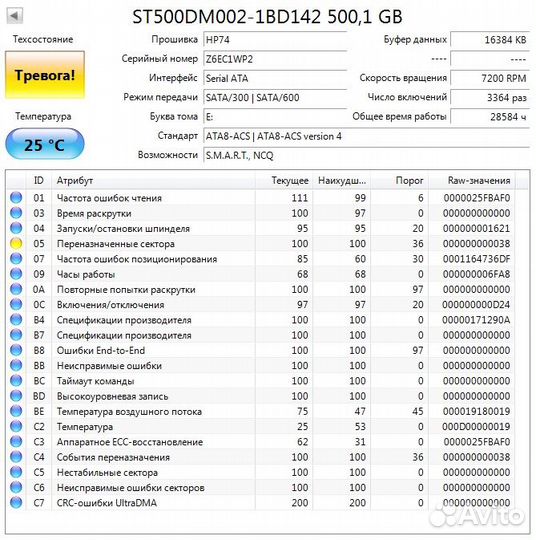Click the blue status dot for attribute BB
Viewport: 536px width, 540px height.
tap(16, 365)
